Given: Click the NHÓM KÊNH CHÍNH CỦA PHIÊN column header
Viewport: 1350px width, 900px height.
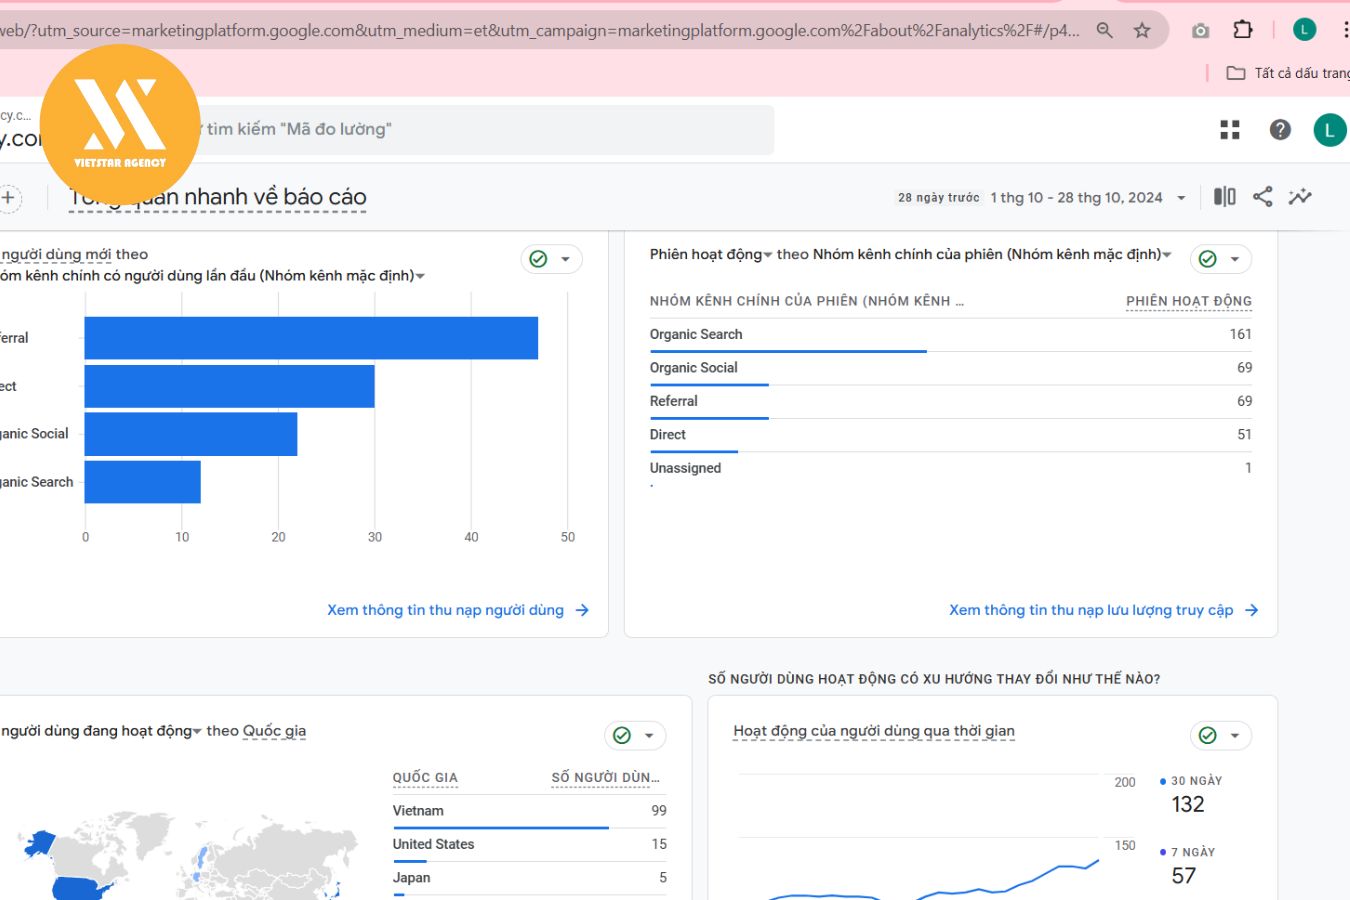Looking at the screenshot, I should [806, 301].
